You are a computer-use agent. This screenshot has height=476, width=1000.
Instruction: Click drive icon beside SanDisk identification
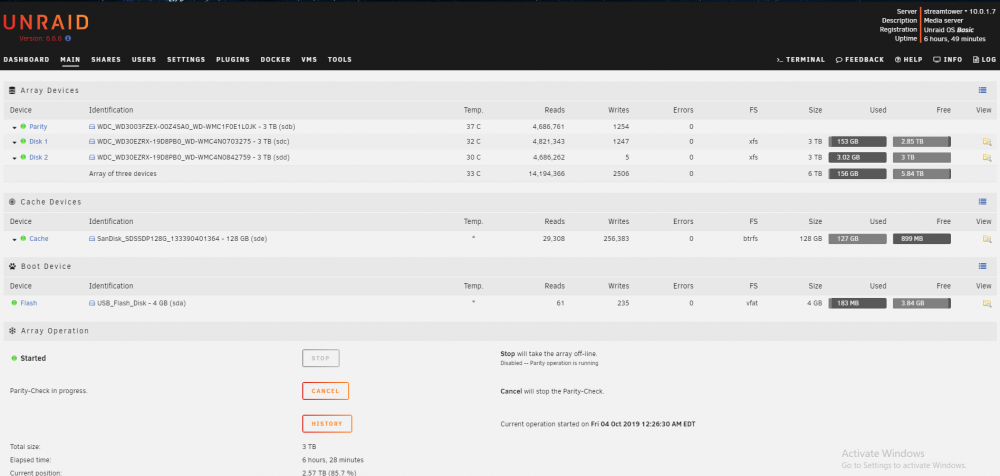pyautogui.click(x=92, y=239)
